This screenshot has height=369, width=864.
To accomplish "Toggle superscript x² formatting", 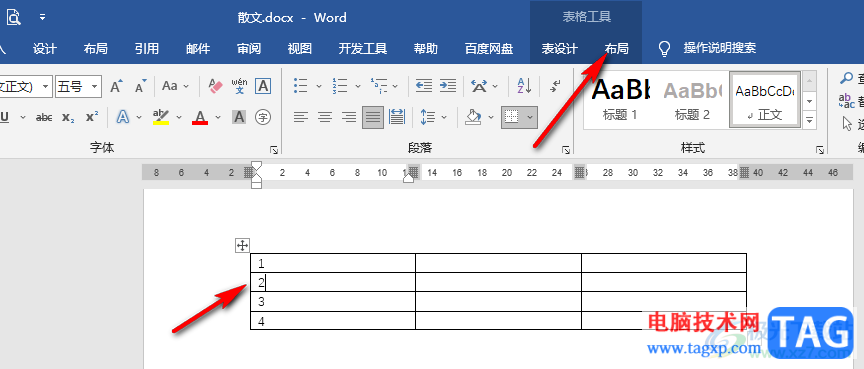I will (x=92, y=117).
